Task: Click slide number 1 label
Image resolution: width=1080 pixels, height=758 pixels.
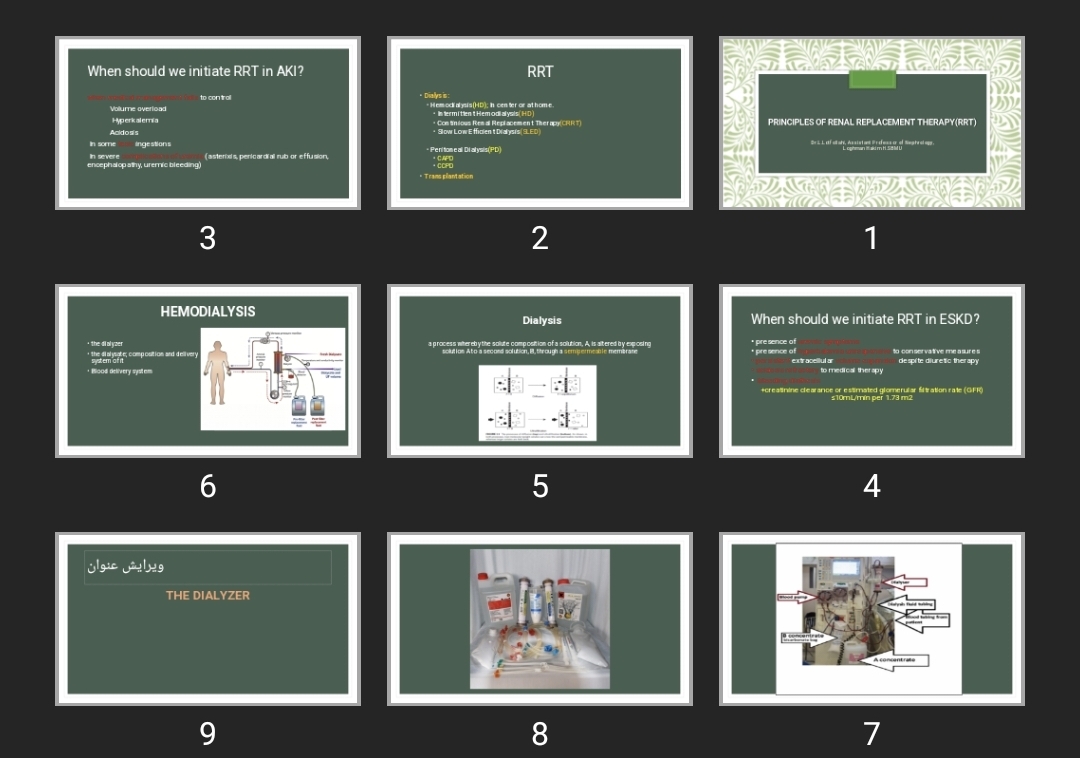Action: pos(871,238)
